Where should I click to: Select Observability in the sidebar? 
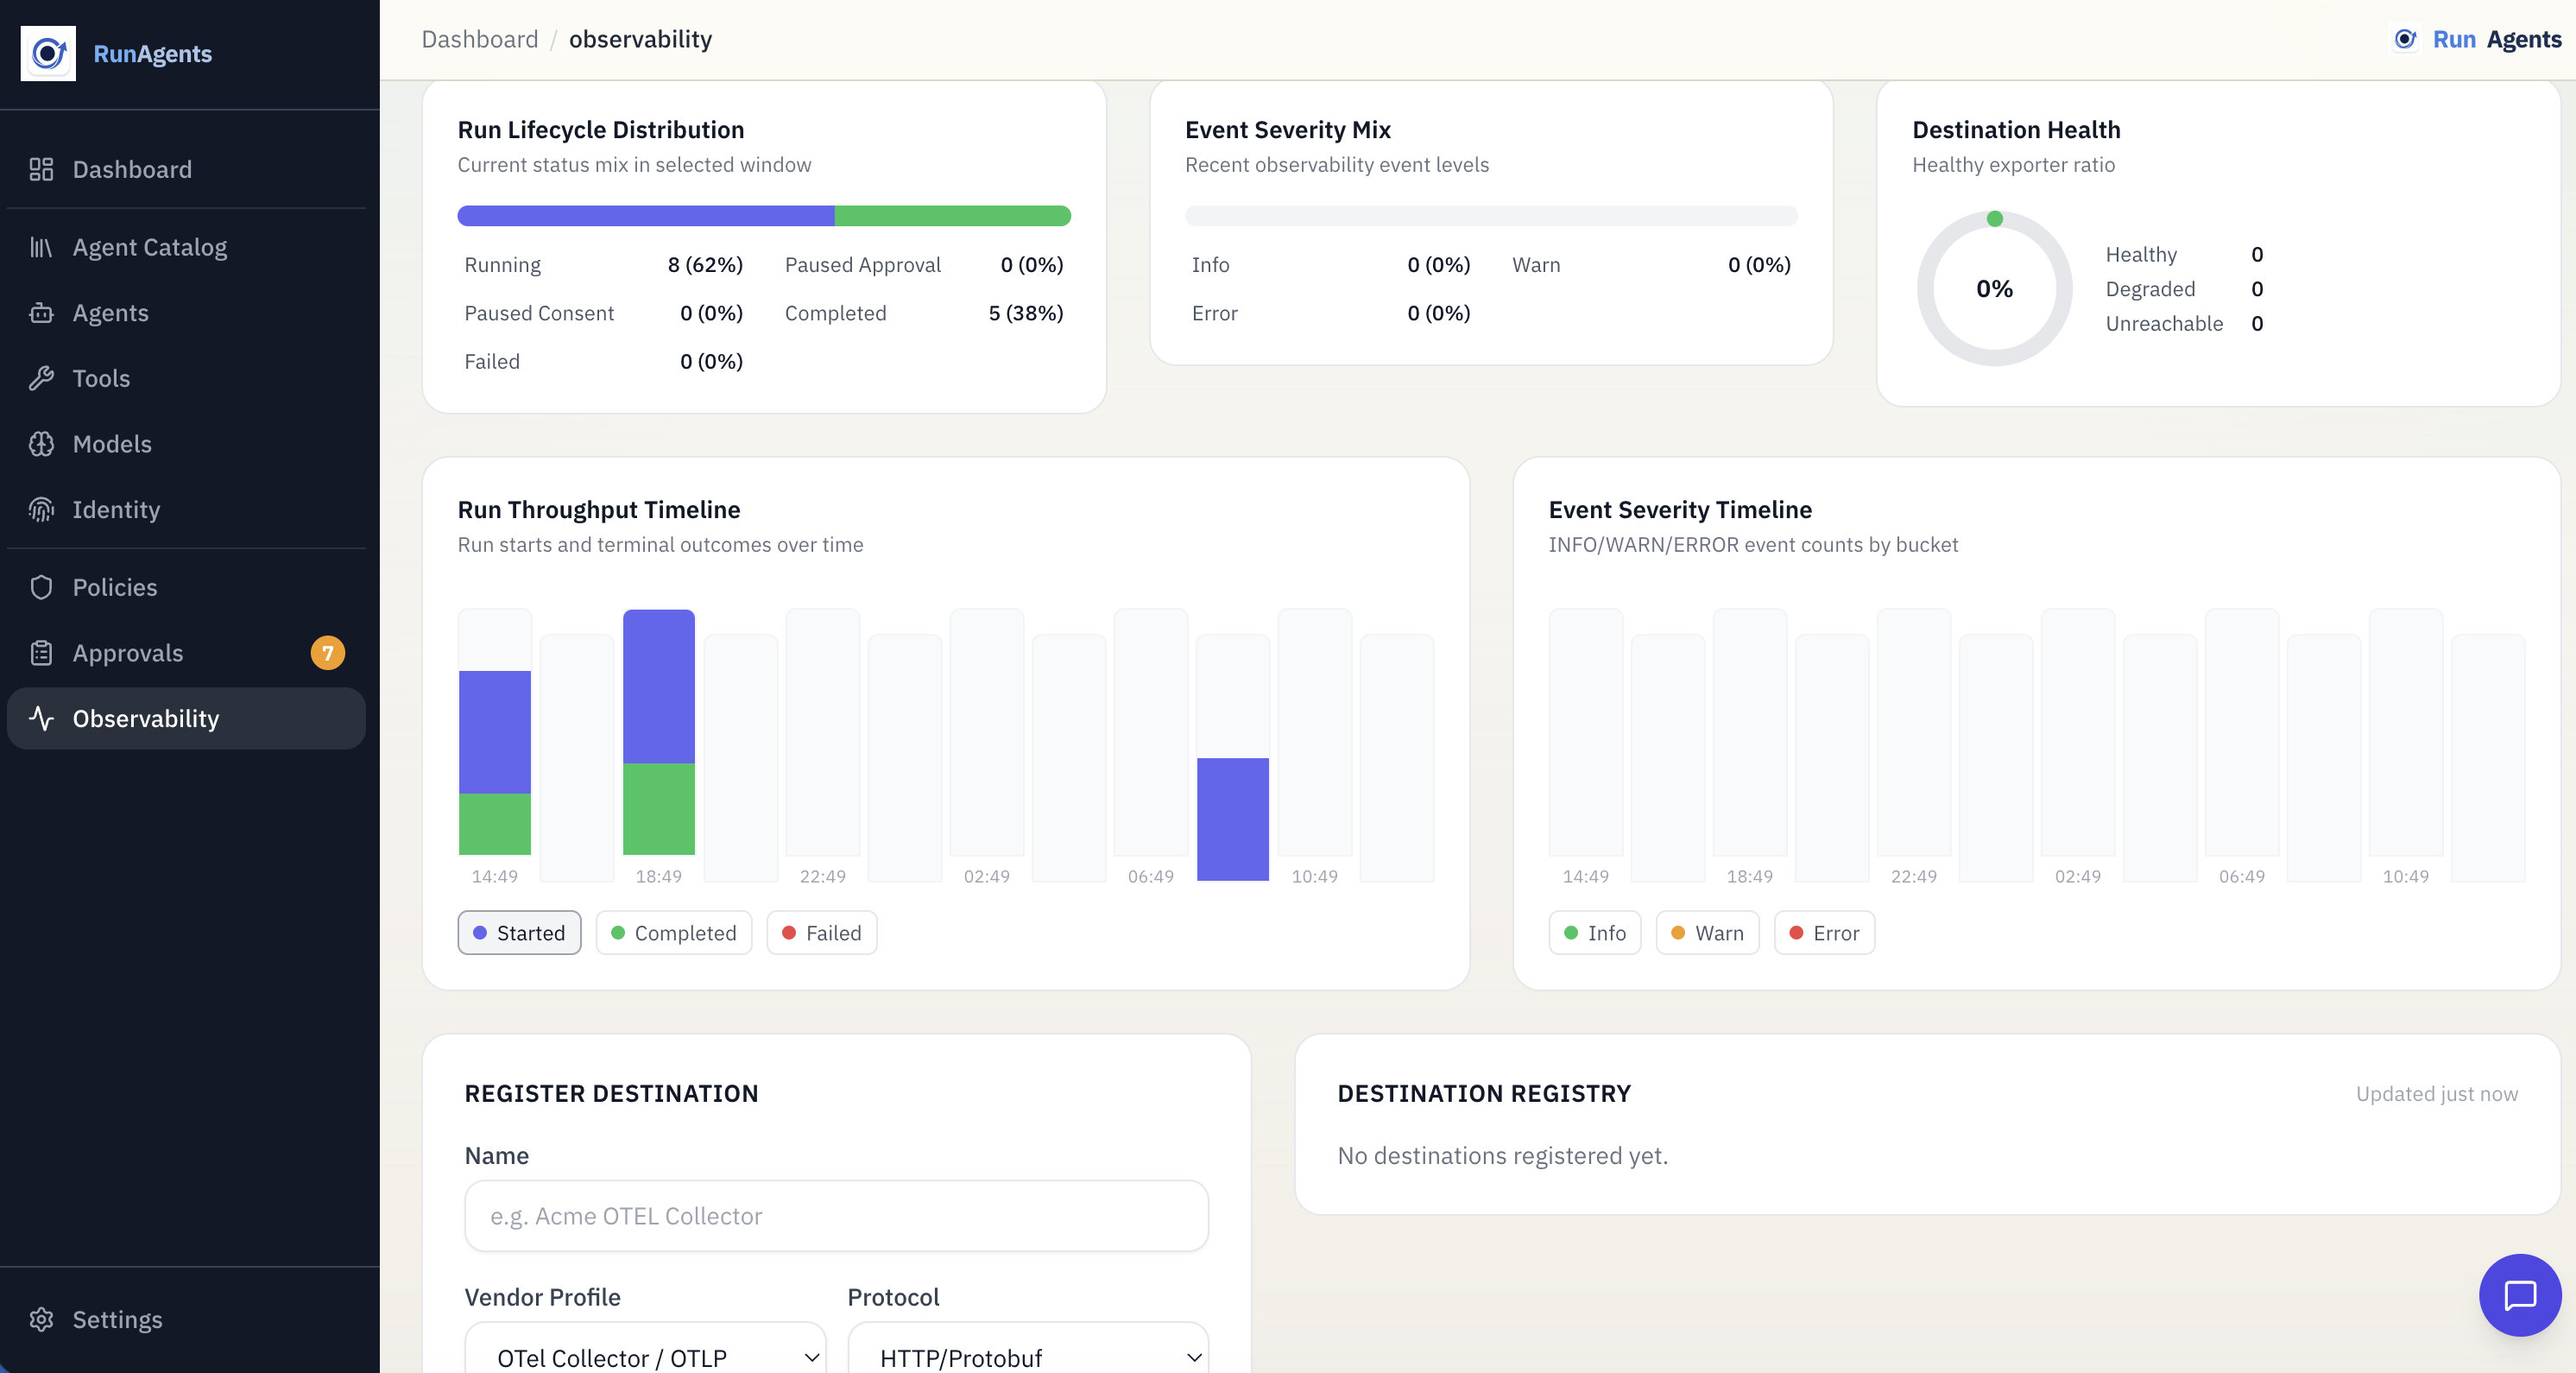click(145, 718)
